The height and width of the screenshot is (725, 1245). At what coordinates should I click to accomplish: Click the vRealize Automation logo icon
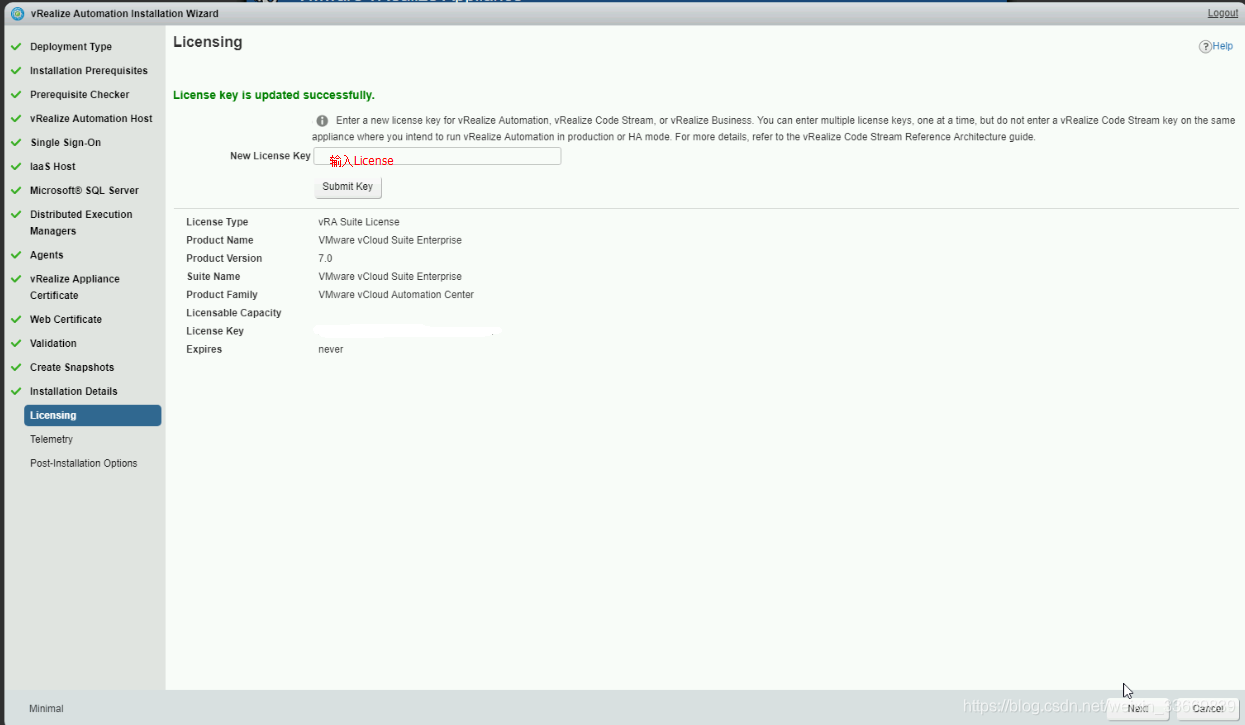[17, 13]
